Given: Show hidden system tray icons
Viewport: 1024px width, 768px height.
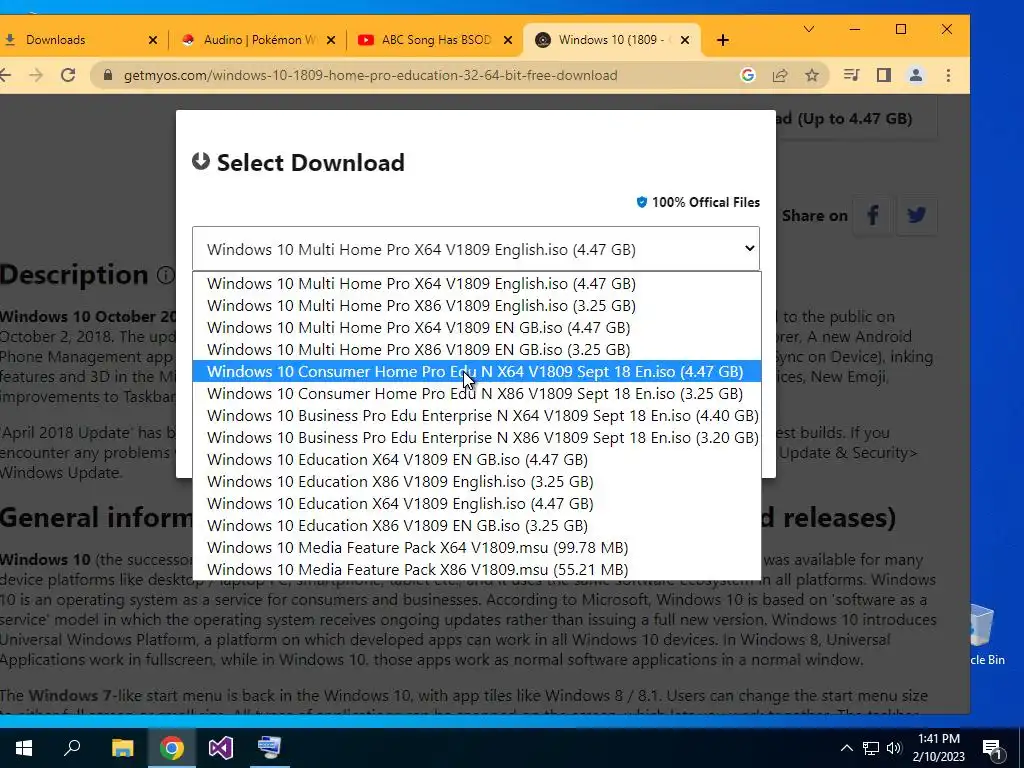Looking at the screenshot, I should [846, 748].
